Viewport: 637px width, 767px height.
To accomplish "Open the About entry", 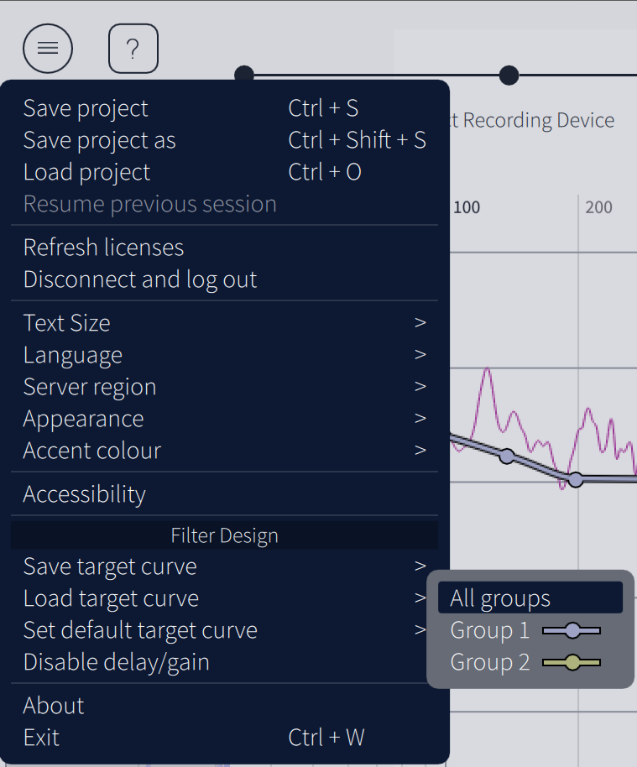I will coord(54,706).
